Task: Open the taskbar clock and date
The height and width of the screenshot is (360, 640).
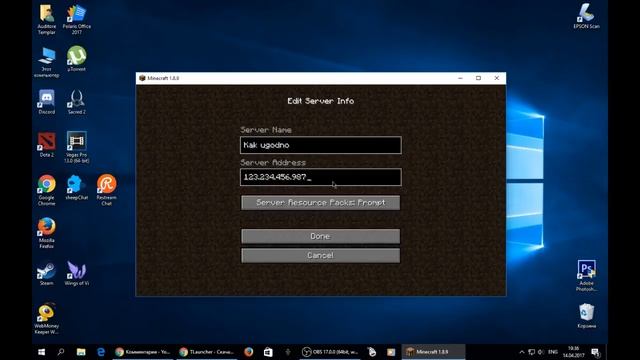Action: 573,352
